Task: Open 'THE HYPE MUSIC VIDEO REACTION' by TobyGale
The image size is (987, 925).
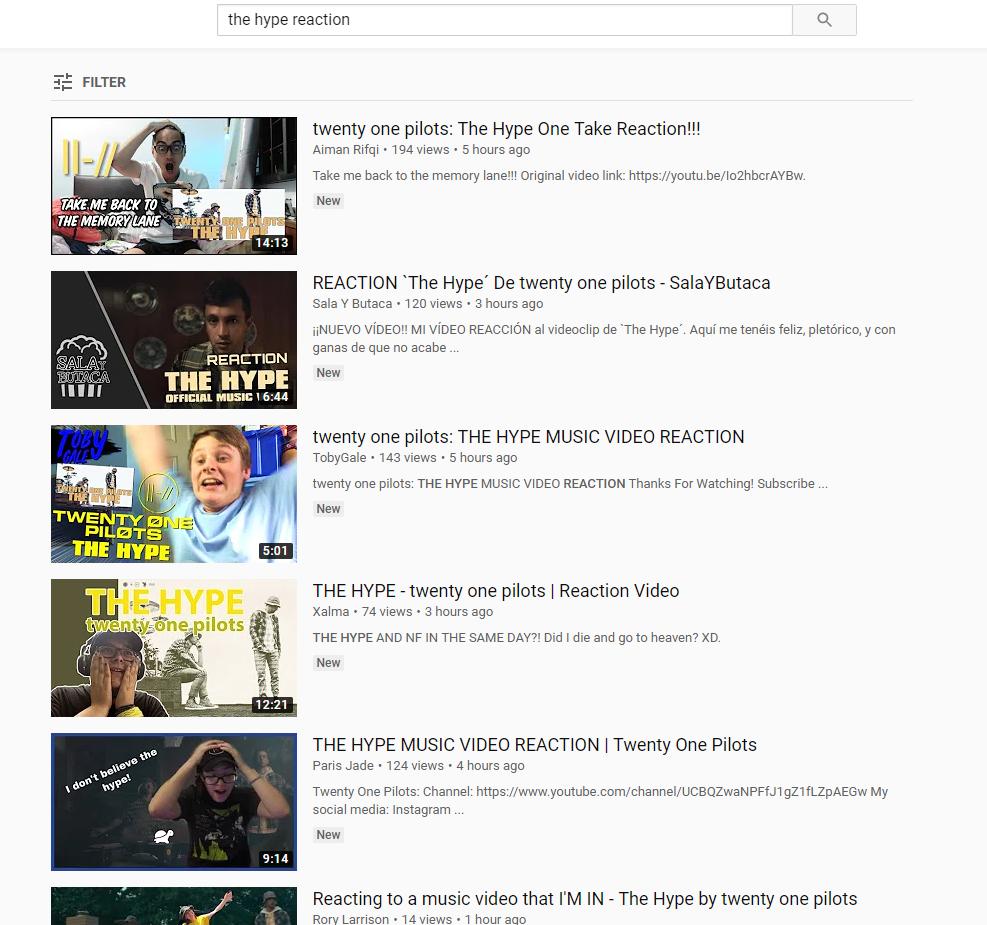Action: (528, 437)
